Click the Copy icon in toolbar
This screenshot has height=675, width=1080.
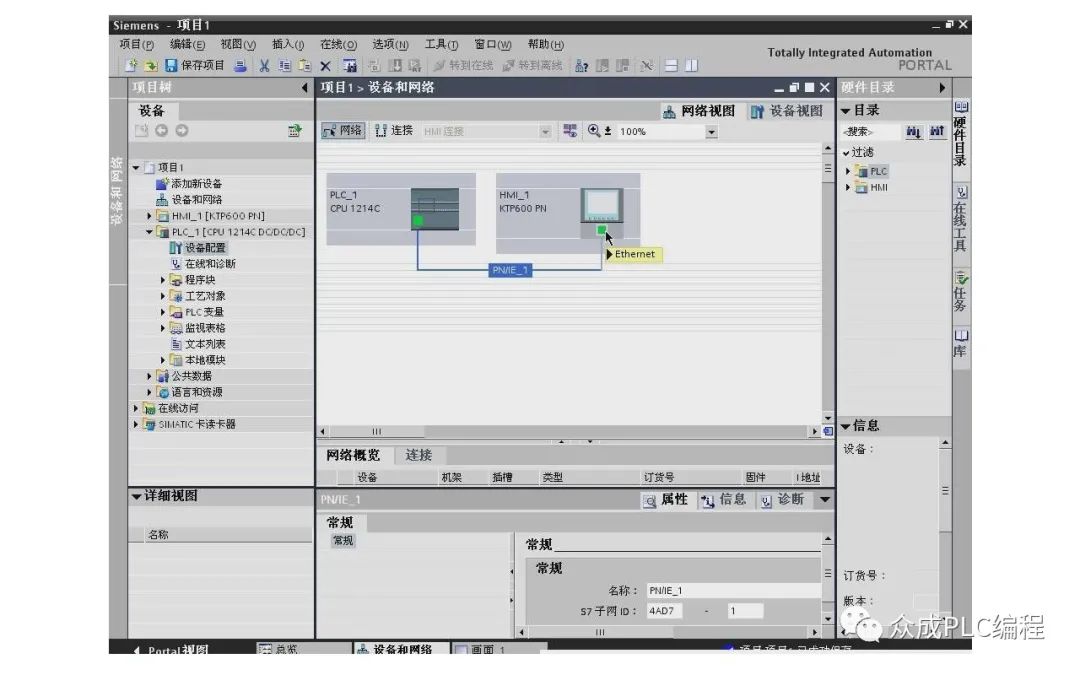(x=284, y=65)
